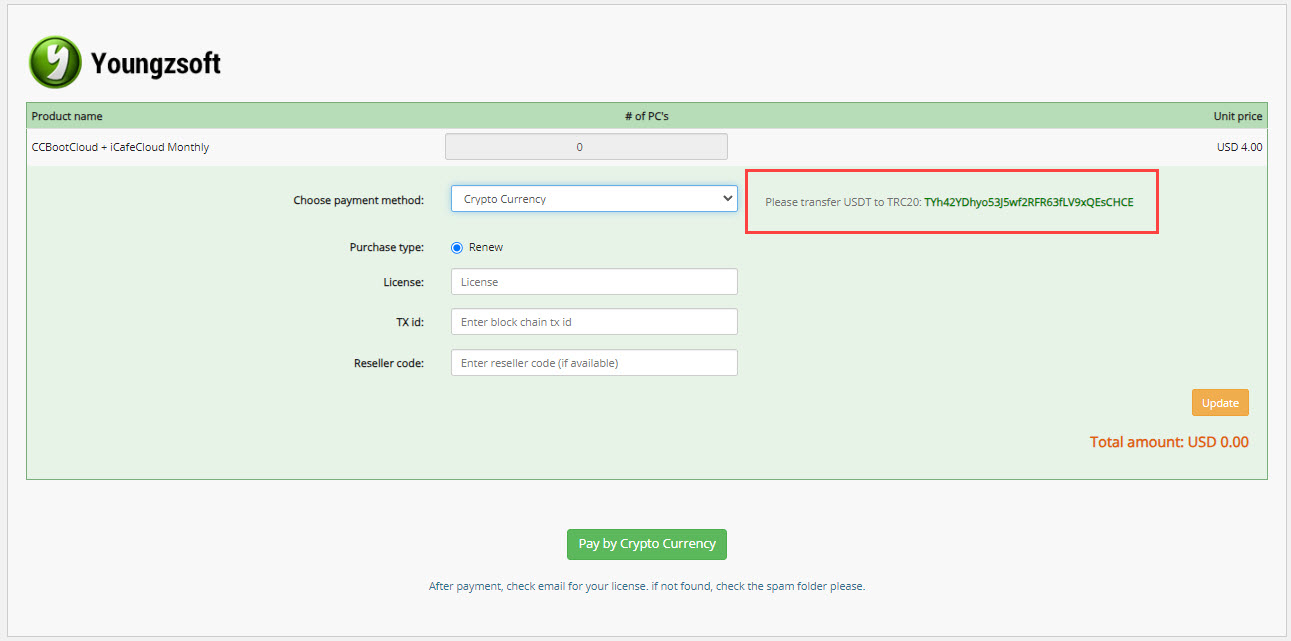
Task: Click the Youngzsoft brand name text
Action: pyautogui.click(x=155, y=64)
